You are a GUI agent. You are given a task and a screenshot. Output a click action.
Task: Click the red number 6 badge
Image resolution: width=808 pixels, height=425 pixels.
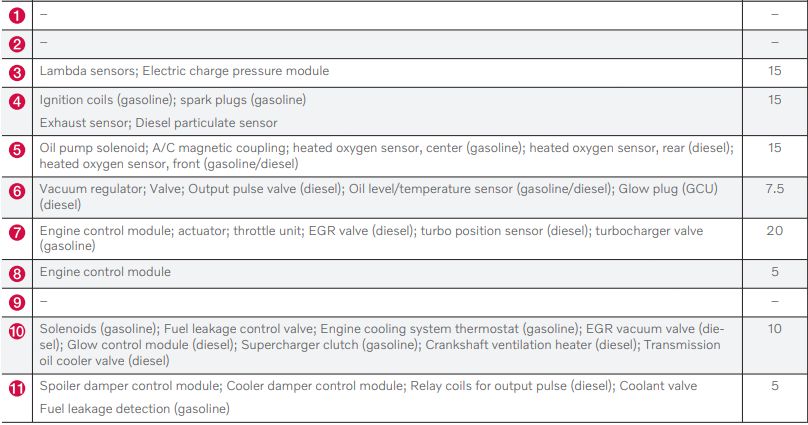16,190
